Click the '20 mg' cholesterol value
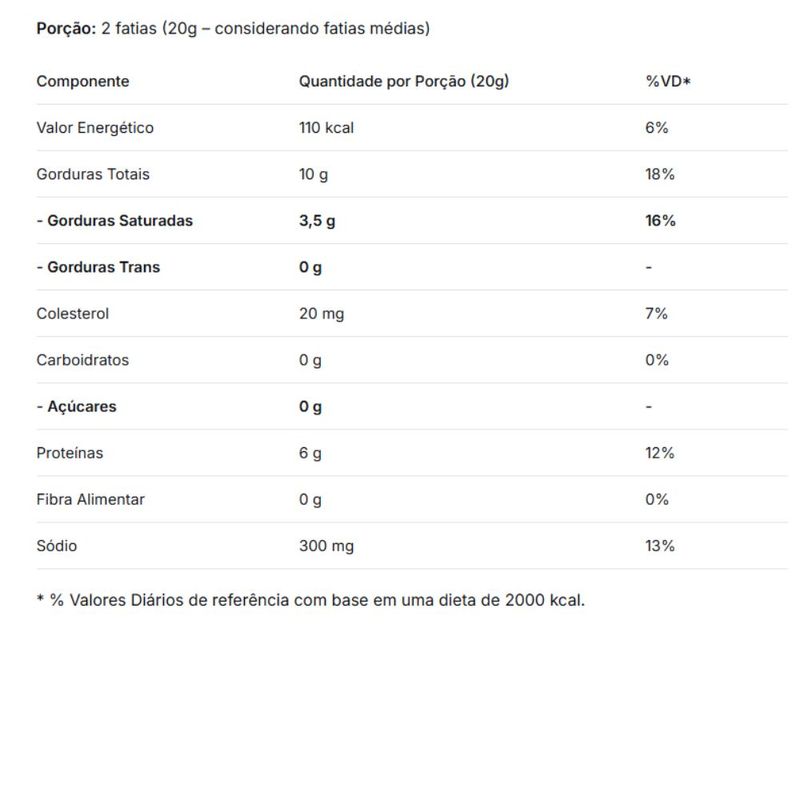The width and height of the screenshot is (800, 800). [321, 313]
